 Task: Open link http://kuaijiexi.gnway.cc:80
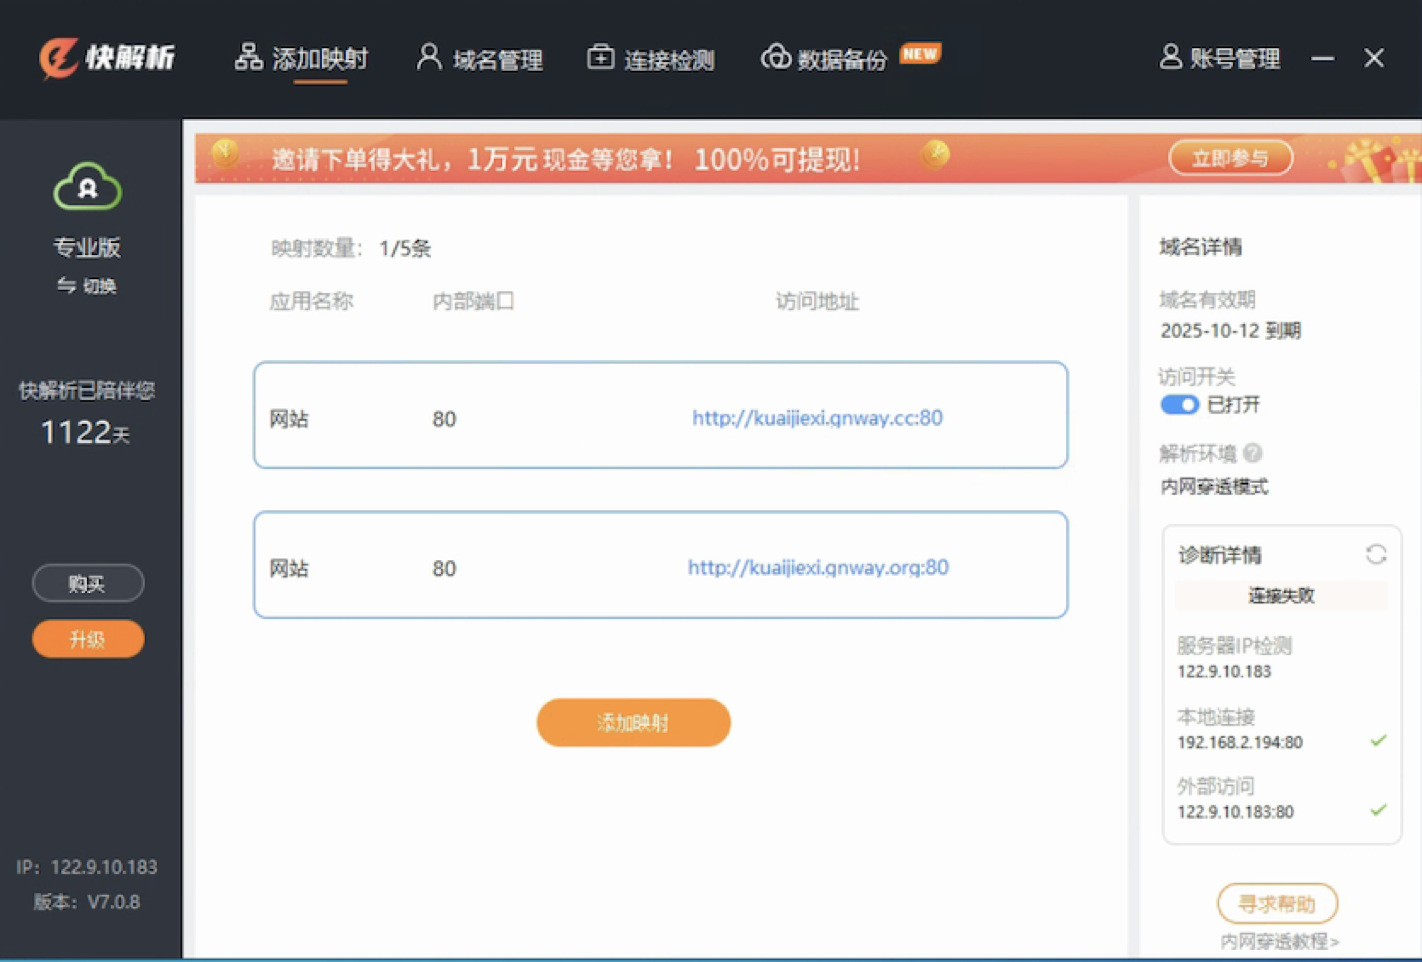(817, 418)
